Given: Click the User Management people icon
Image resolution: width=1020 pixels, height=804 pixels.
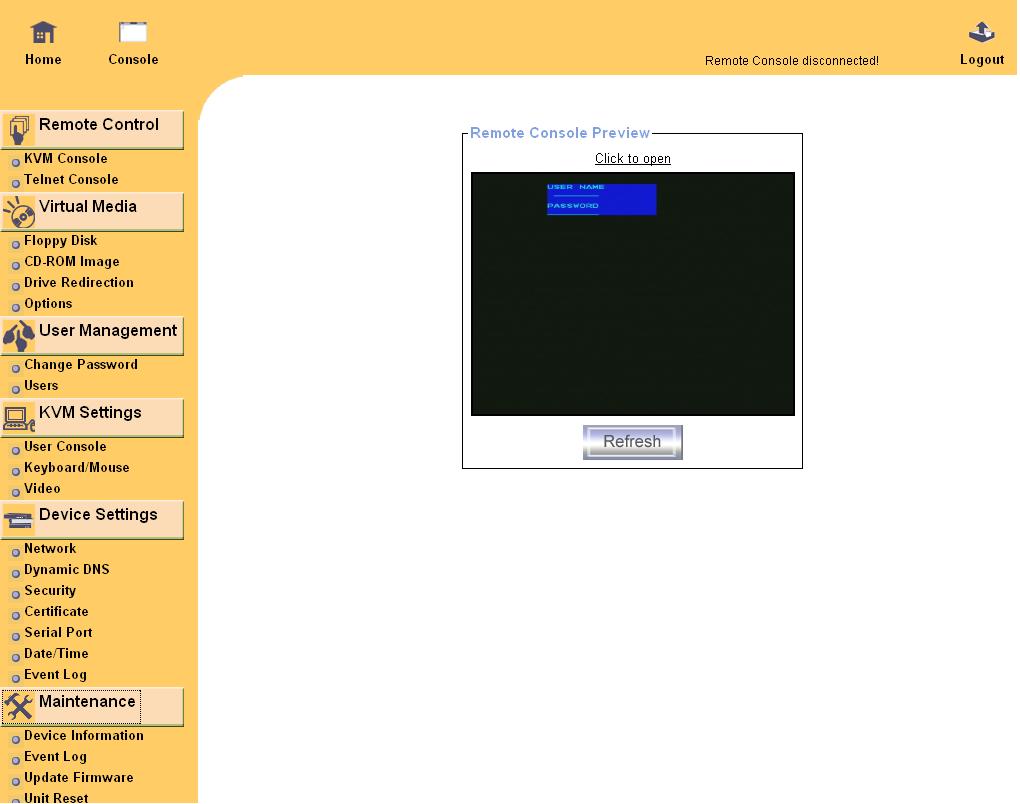Looking at the screenshot, I should (19, 336).
